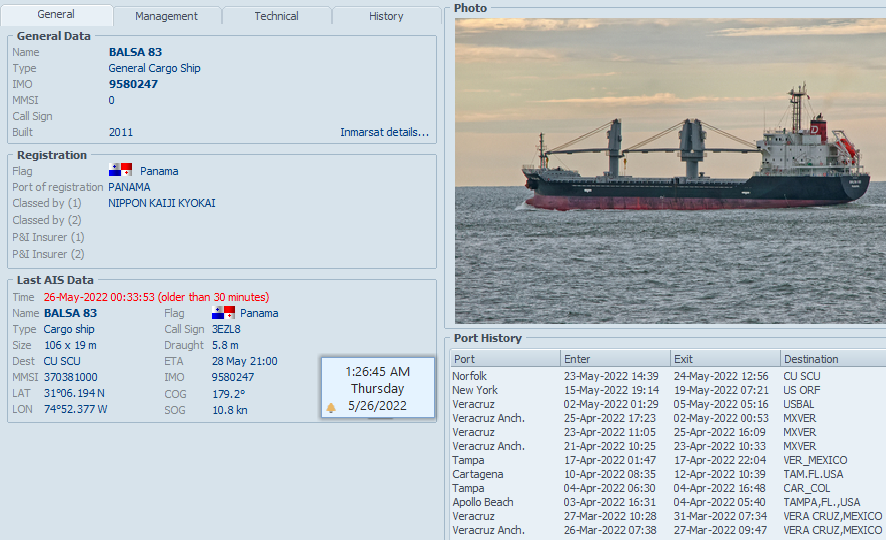The width and height of the screenshot is (886, 540).
Task: Open the History tab
Action: (386, 16)
